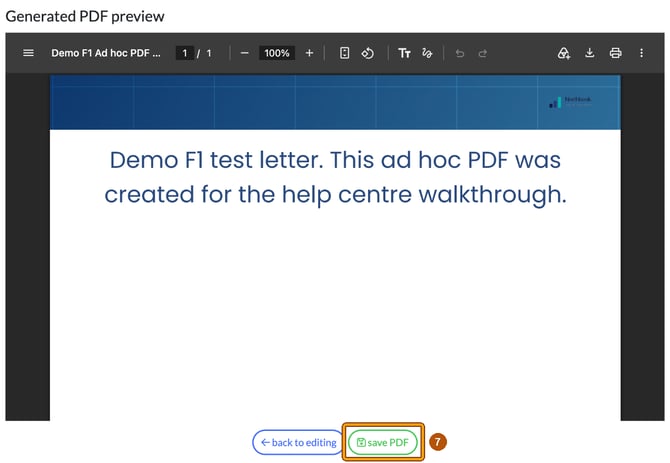Save the PDF to Google Drive
Image resolution: width=670 pixels, height=463 pixels.
pos(564,53)
